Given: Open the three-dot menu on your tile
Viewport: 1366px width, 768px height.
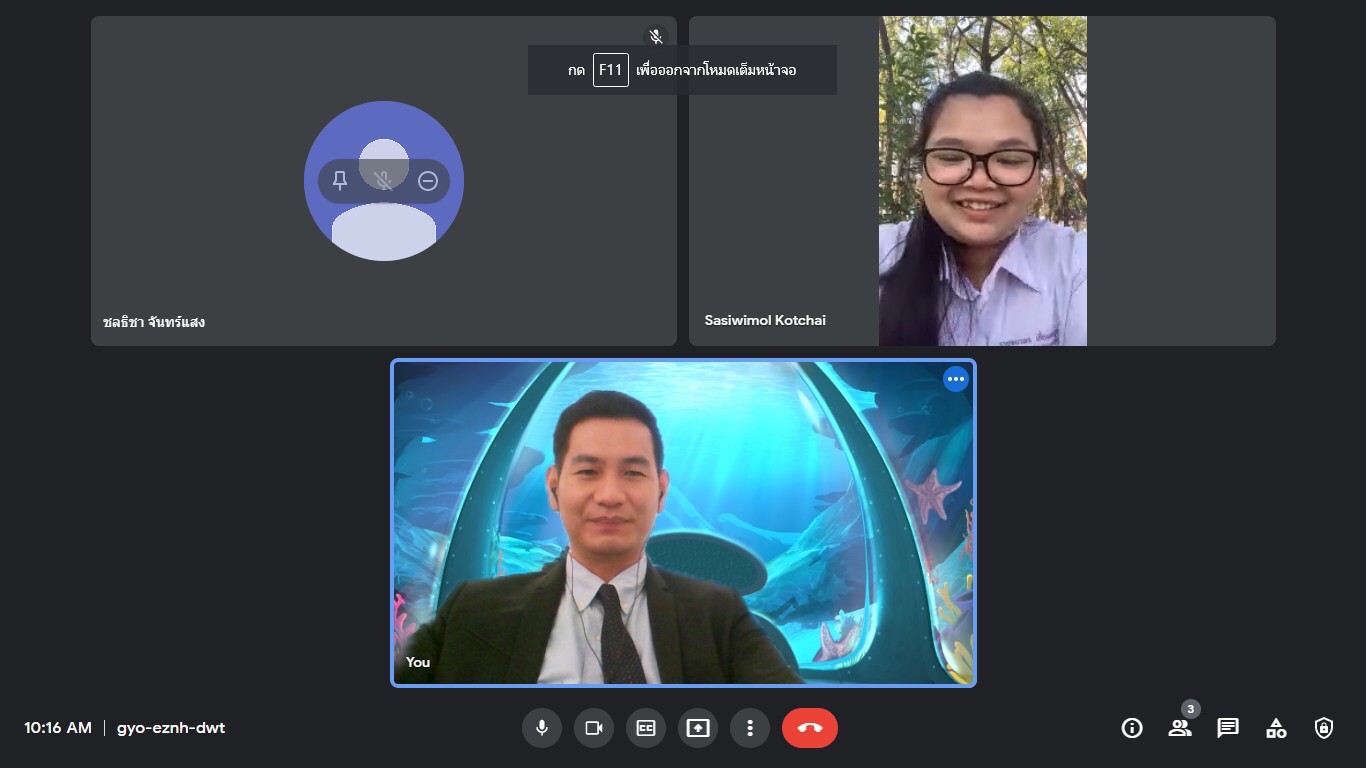Looking at the screenshot, I should pyautogui.click(x=956, y=379).
